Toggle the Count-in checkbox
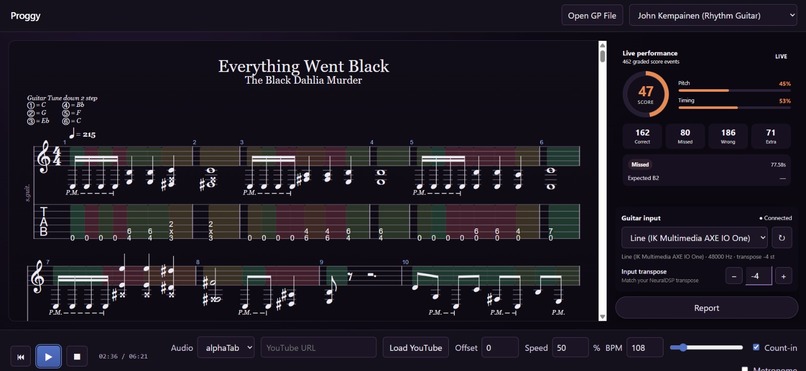The width and height of the screenshot is (806, 371). [x=756, y=347]
